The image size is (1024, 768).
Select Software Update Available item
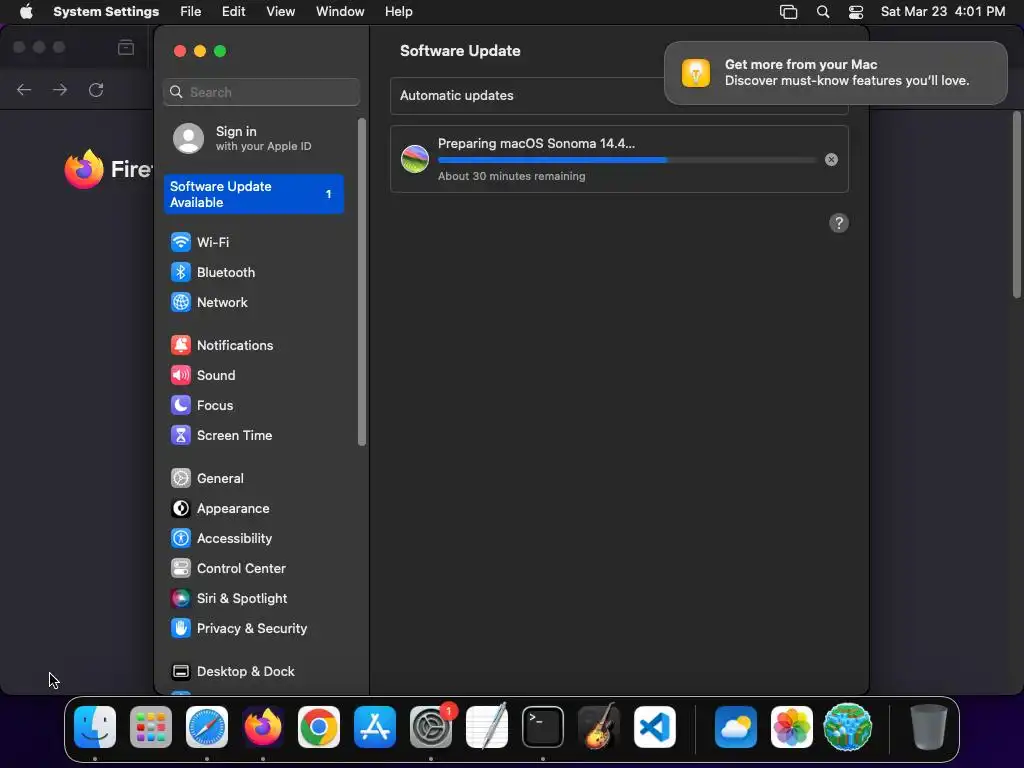253,194
